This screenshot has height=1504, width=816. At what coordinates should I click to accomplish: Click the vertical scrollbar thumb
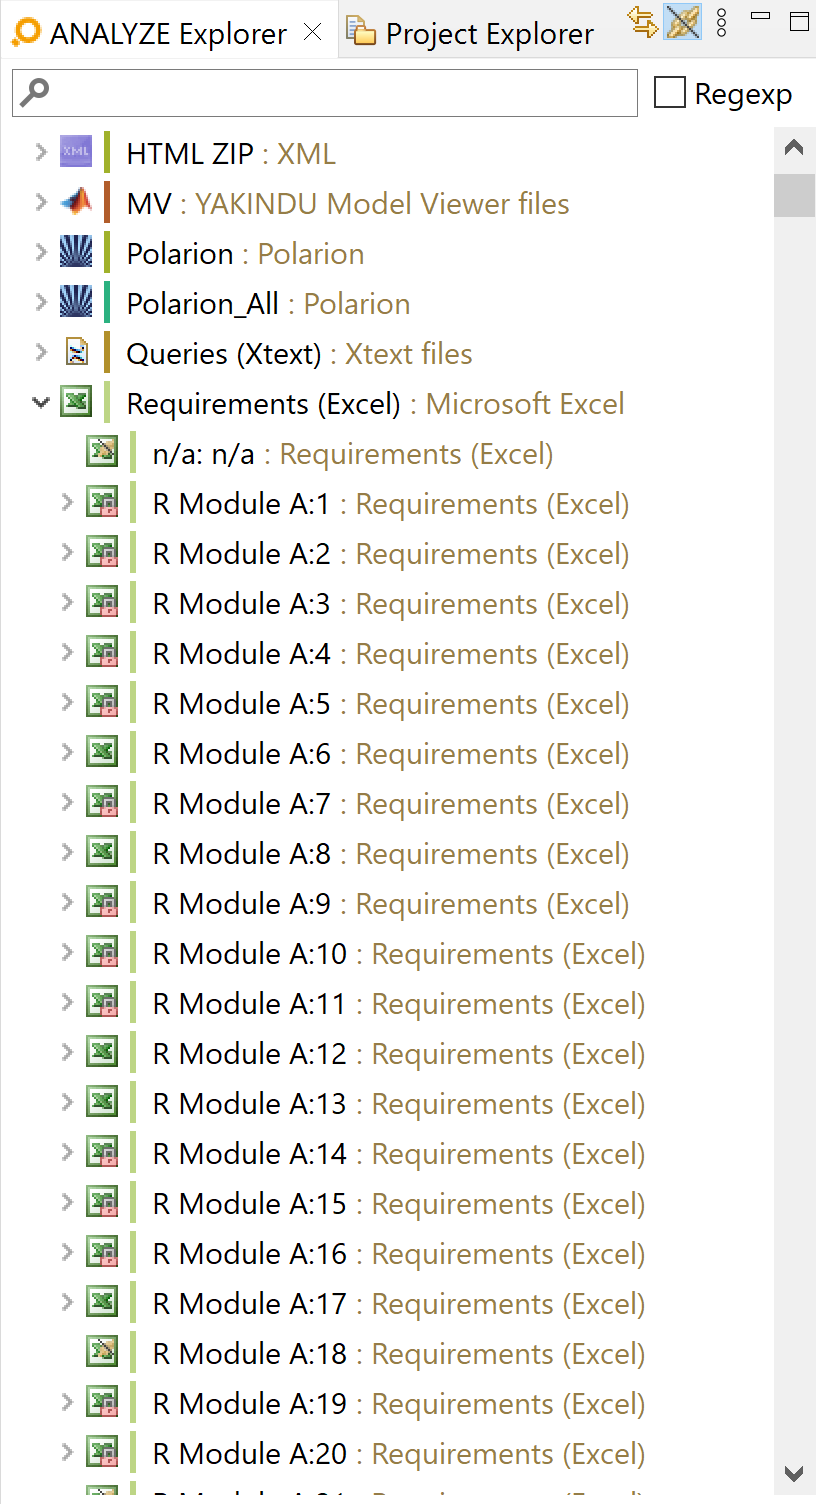click(x=795, y=195)
